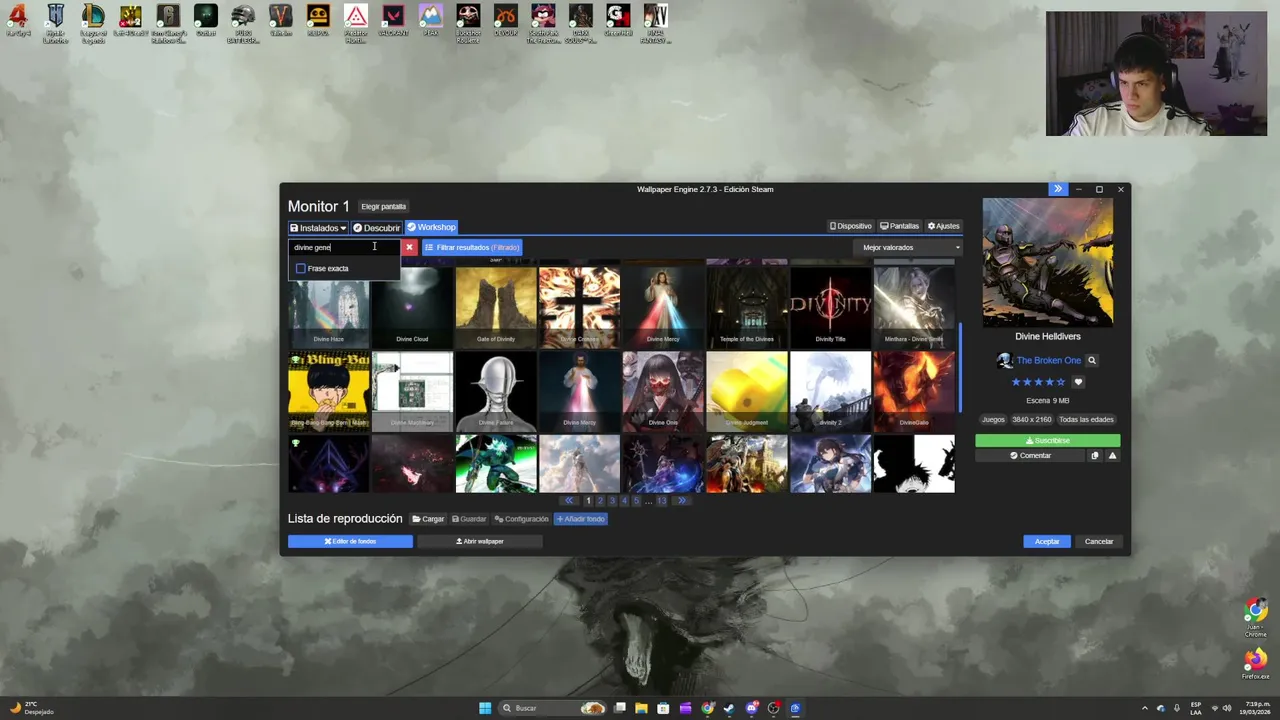This screenshot has width=1280, height=720.
Task: Click the divine gene search field
Action: click(344, 247)
